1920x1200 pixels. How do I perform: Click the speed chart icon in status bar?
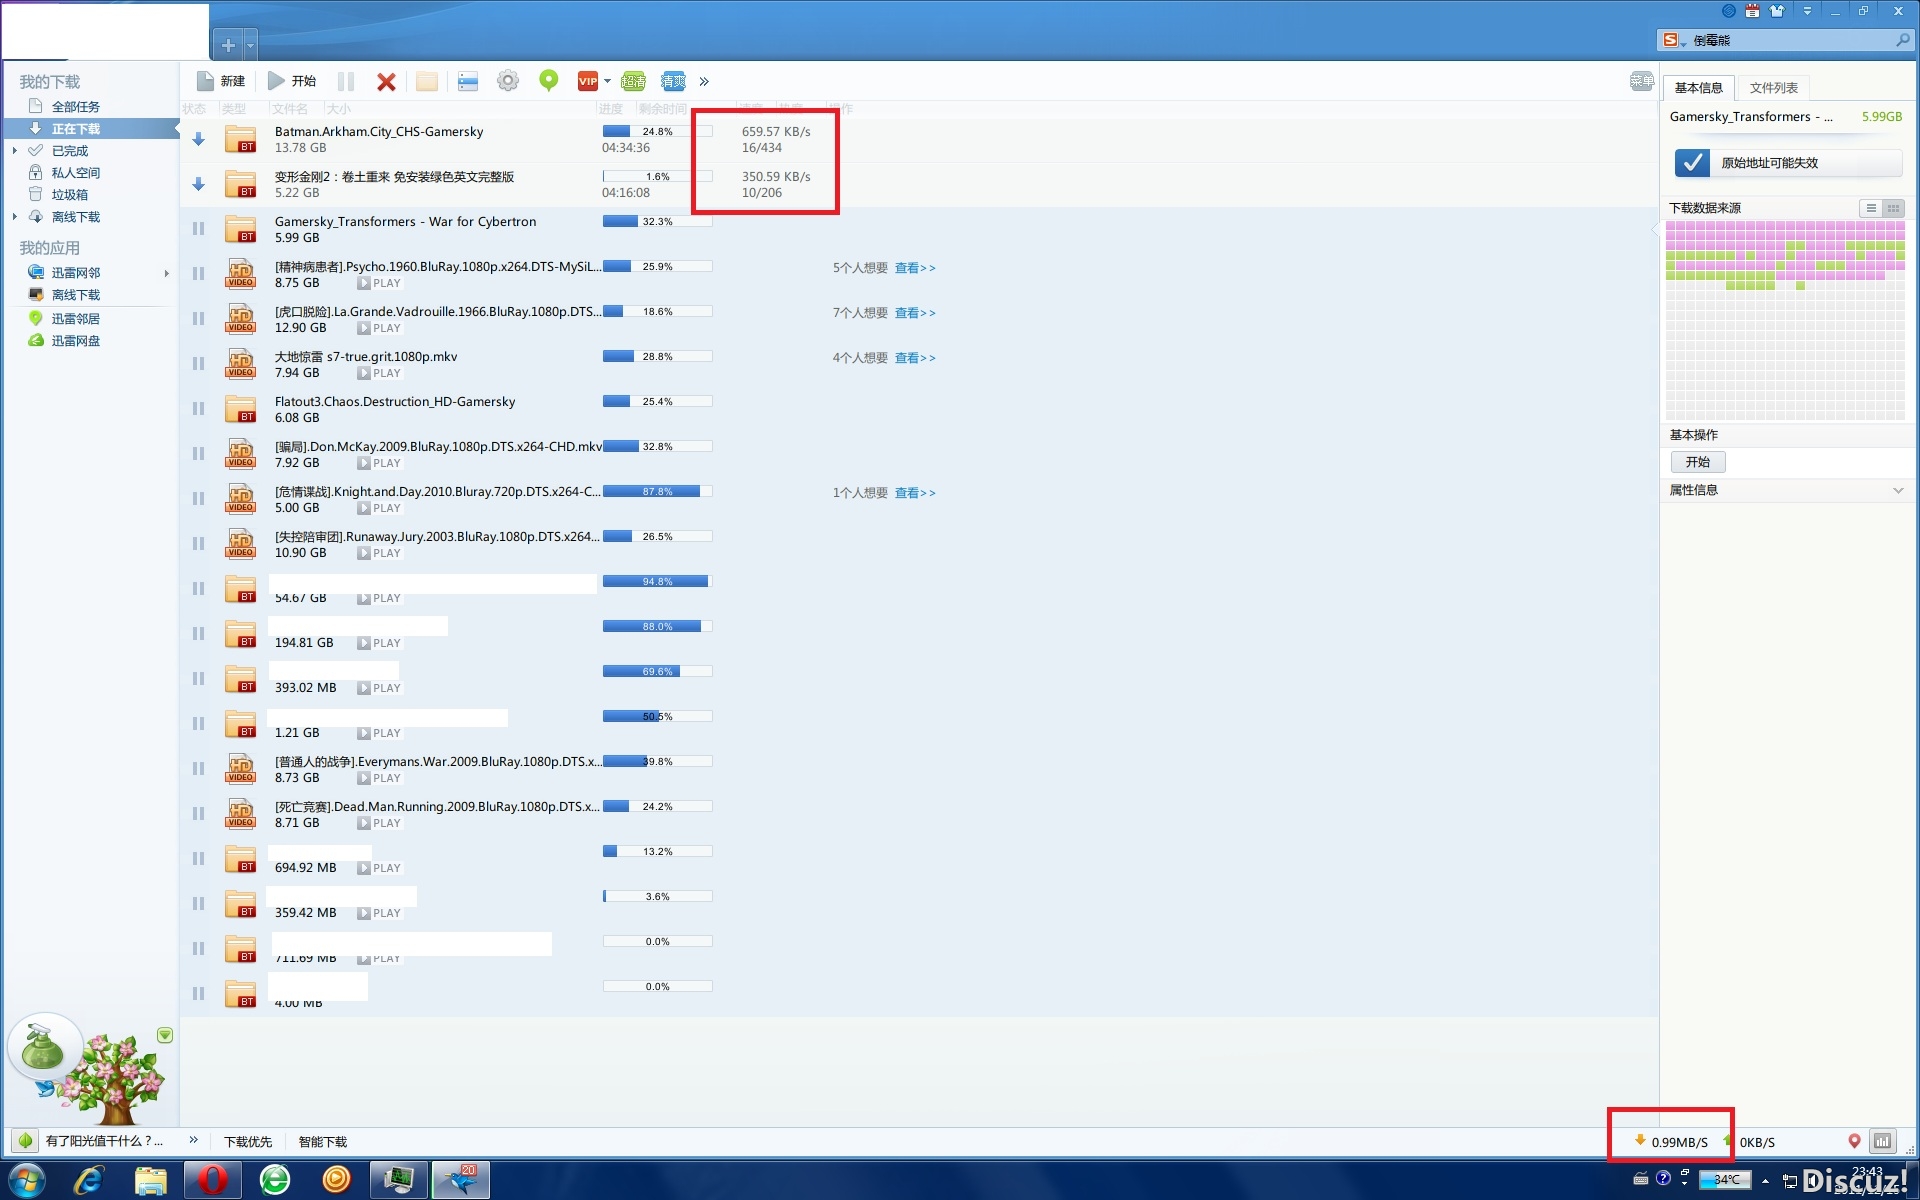point(1883,1141)
